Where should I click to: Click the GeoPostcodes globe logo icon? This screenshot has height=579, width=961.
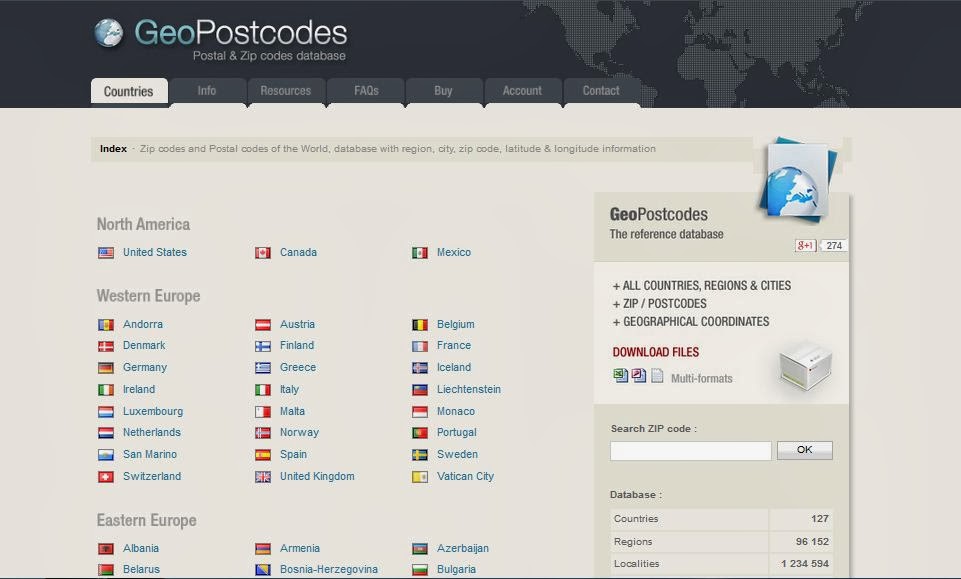pyautogui.click(x=109, y=32)
